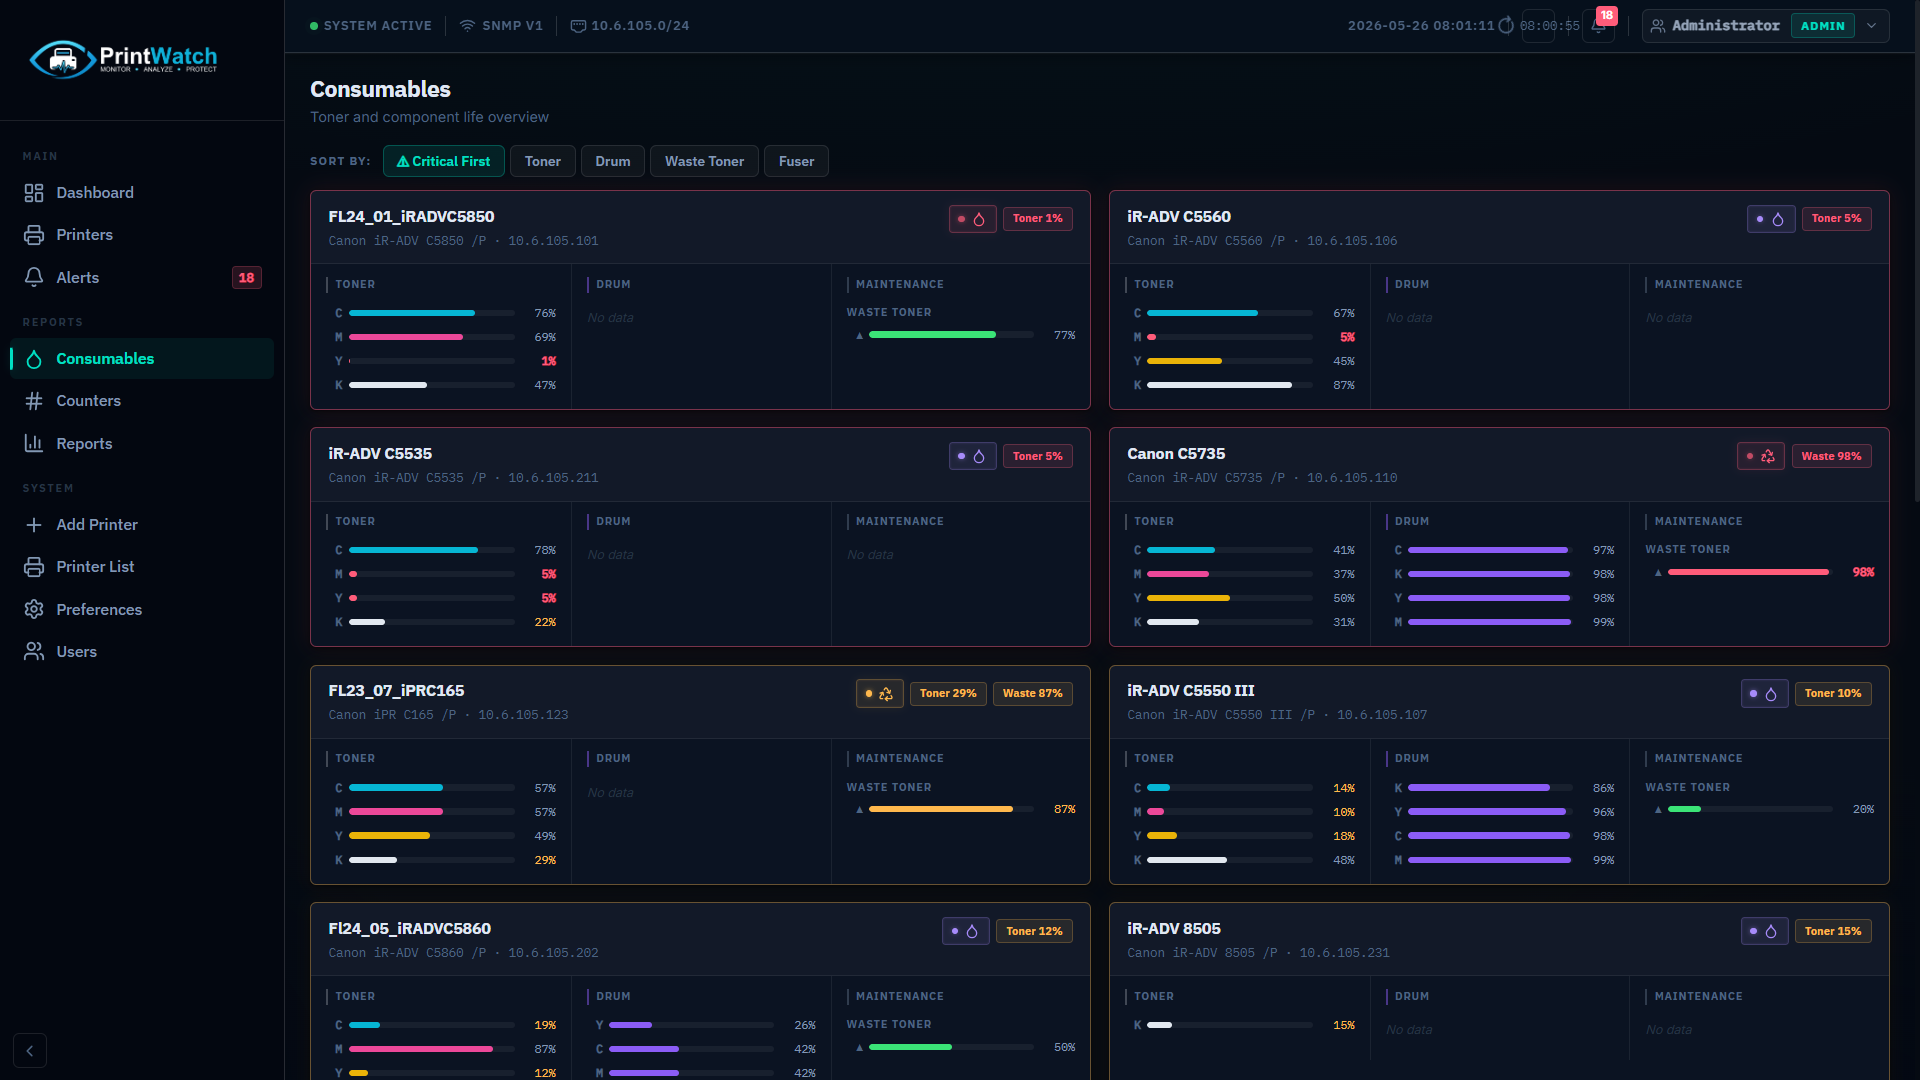The height and width of the screenshot is (1080, 1920).
Task: Click the '10.6.105.0/24' subnet text
Action: tap(640, 26)
